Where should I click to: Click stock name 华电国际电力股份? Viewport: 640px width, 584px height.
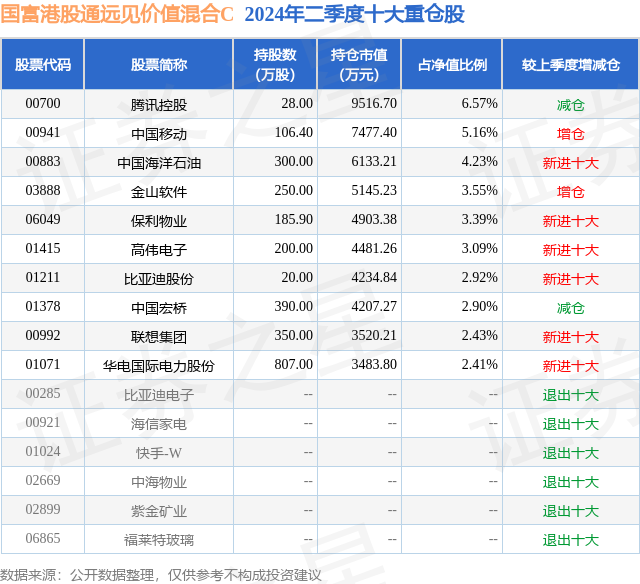[159, 366]
